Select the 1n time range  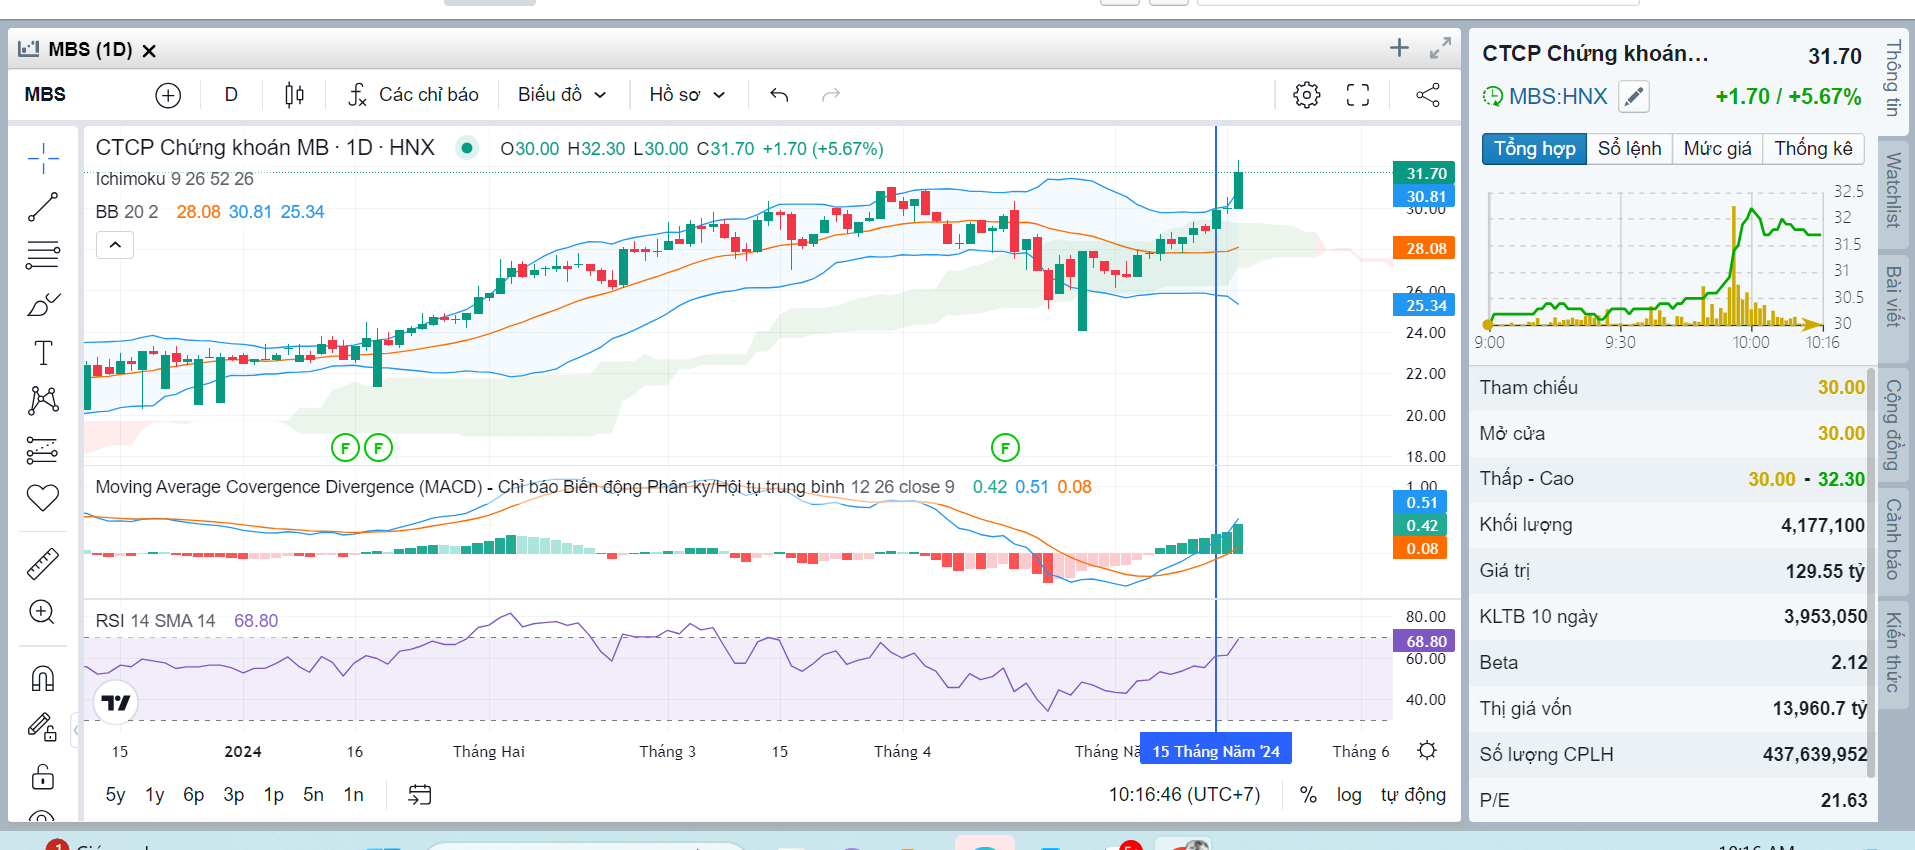354,795
